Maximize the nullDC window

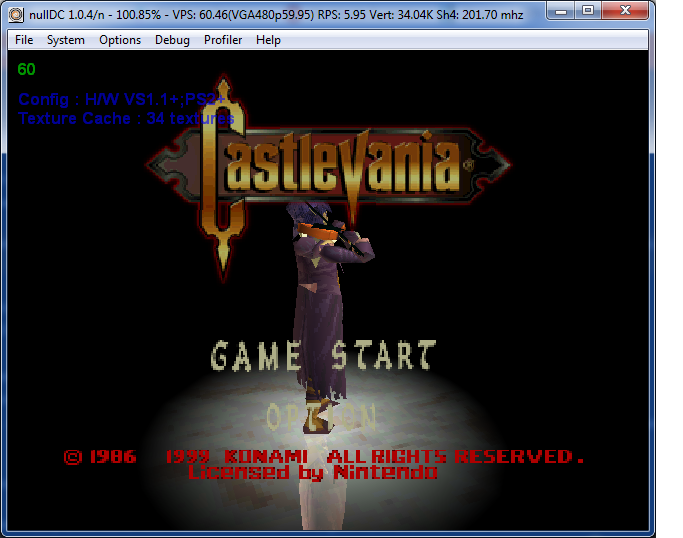click(588, 11)
